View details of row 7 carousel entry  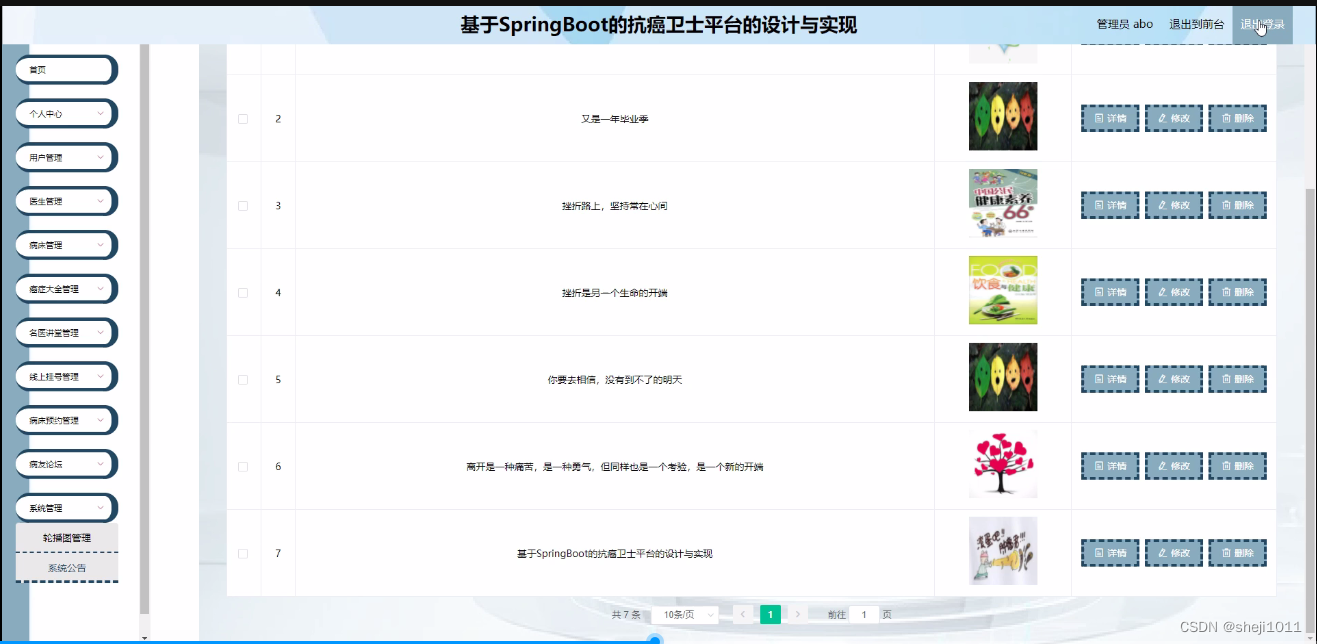coord(1109,552)
